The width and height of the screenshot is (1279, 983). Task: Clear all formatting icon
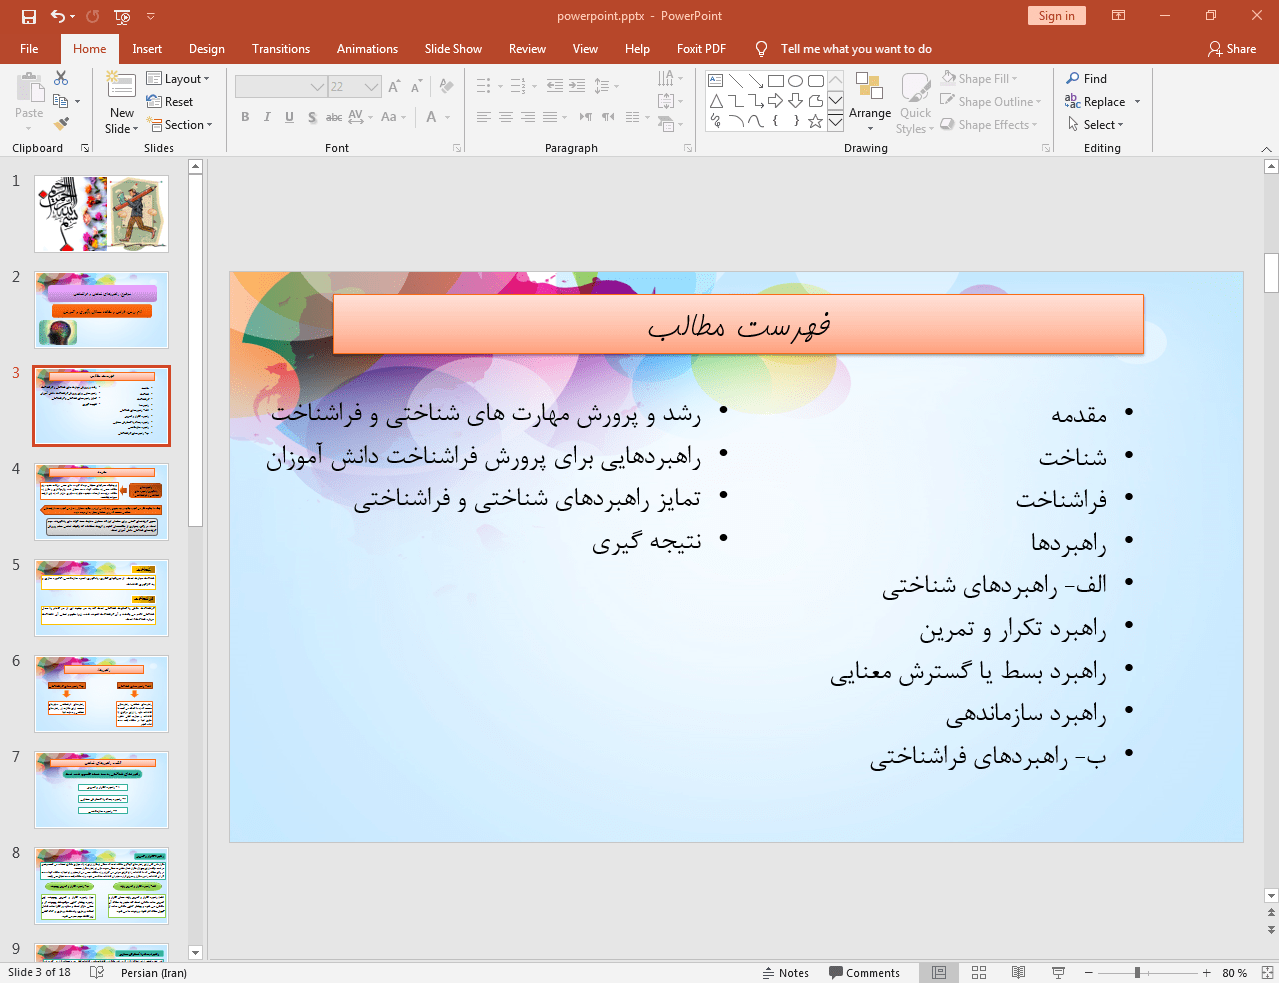(x=447, y=87)
